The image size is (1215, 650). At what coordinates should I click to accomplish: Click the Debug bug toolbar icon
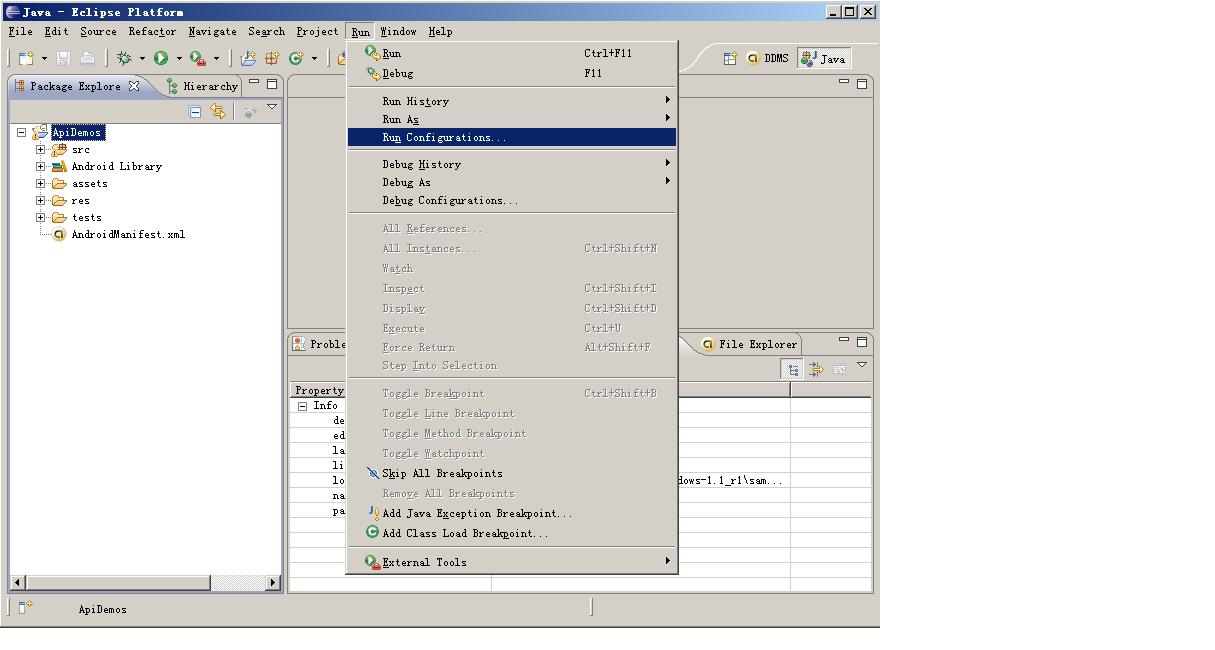pyautogui.click(x=124, y=59)
